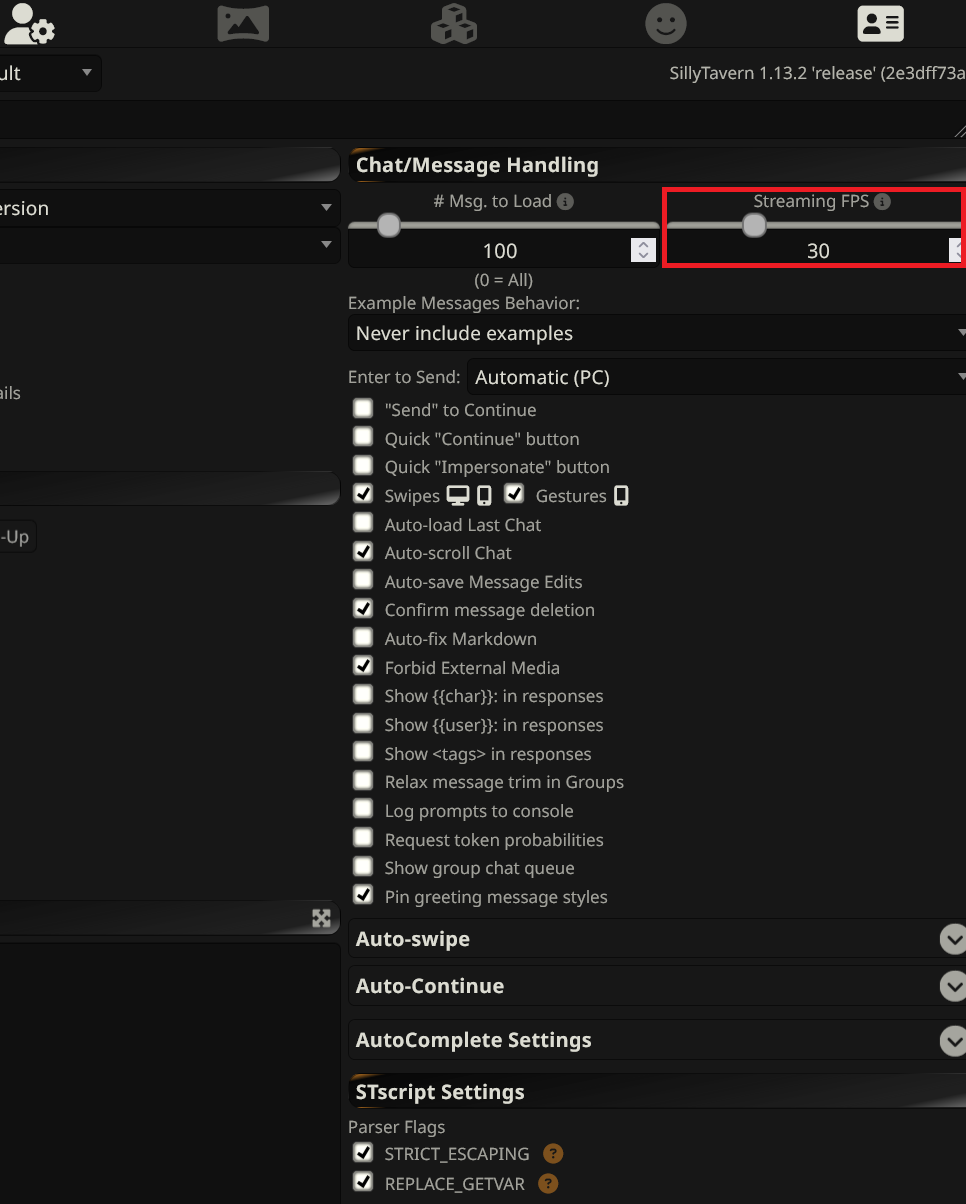This screenshot has width=966, height=1204.
Task: Toggle STRICT_ESCAPING parser flag
Action: tap(363, 1153)
